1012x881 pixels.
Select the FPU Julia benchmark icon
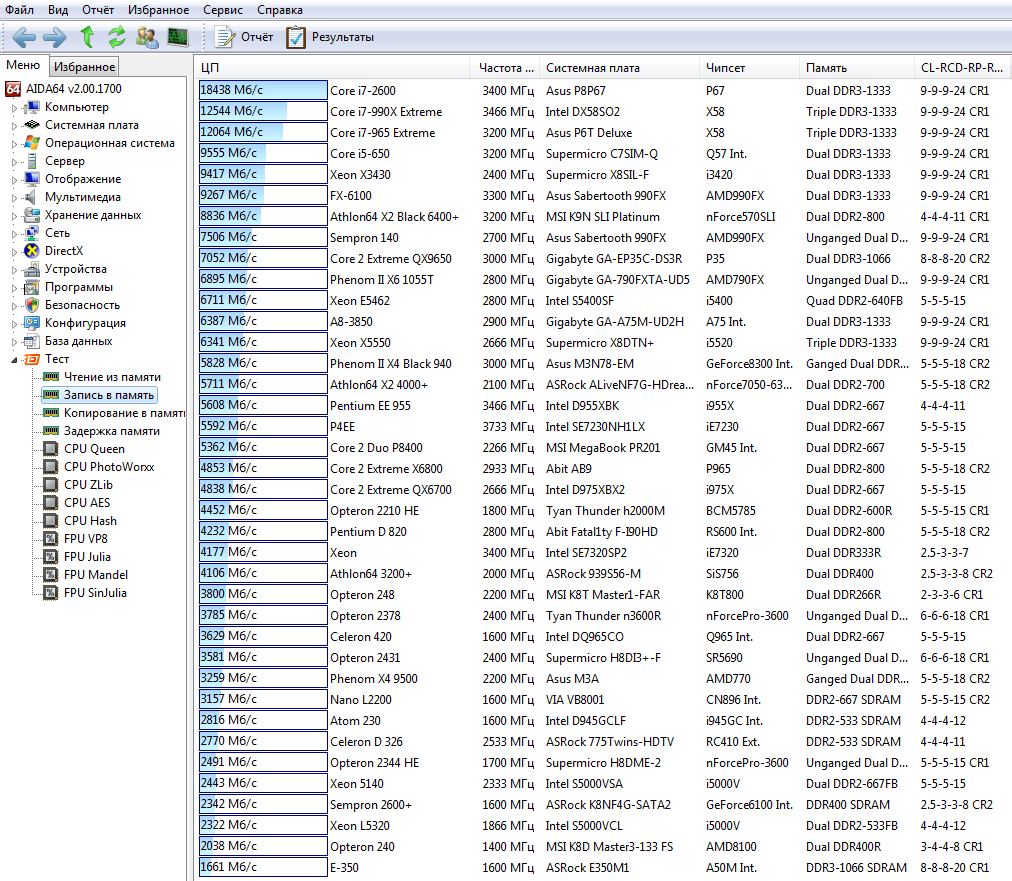[x=50, y=557]
